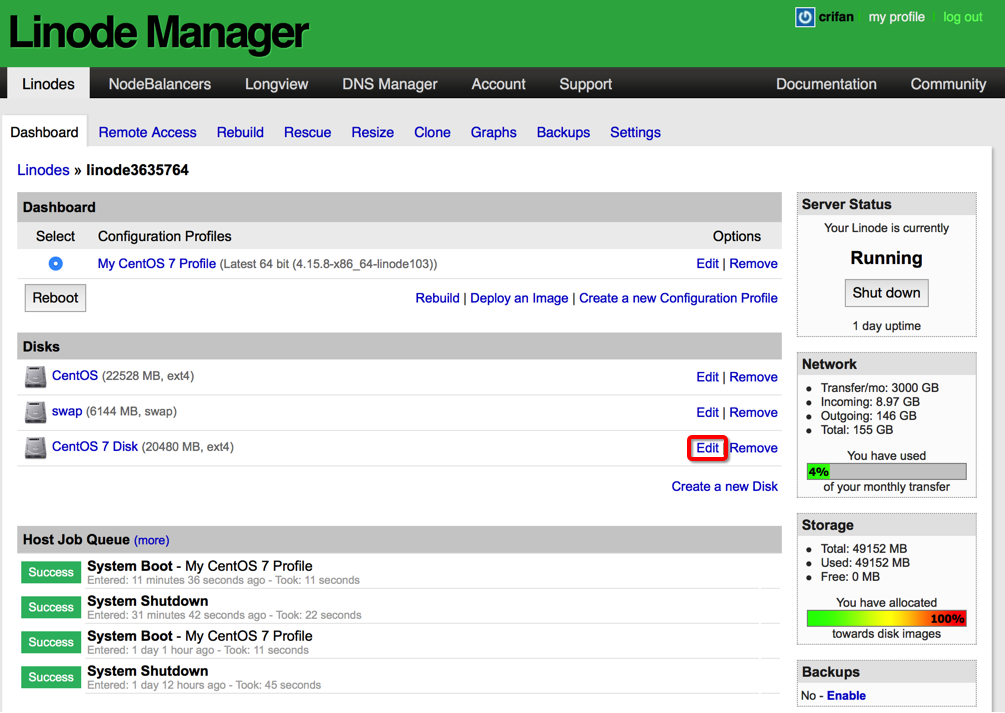Open the Rebuild sub-tab
This screenshot has height=713, width=1005.
pyautogui.click(x=240, y=132)
